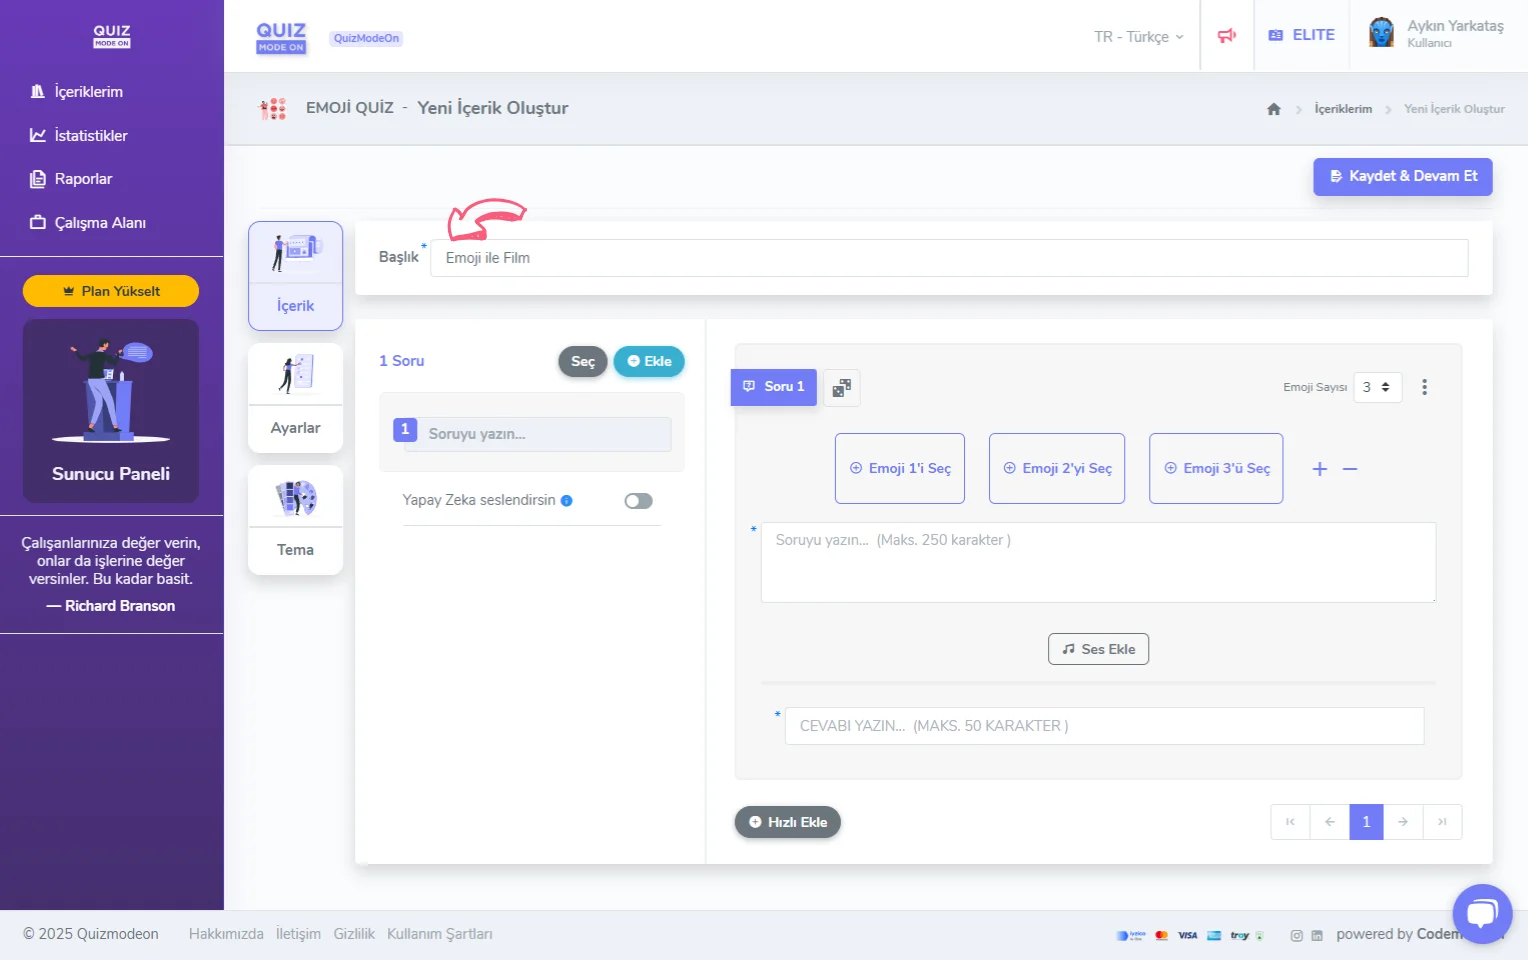
Task: Open the chat support bubble
Action: [x=1482, y=913]
